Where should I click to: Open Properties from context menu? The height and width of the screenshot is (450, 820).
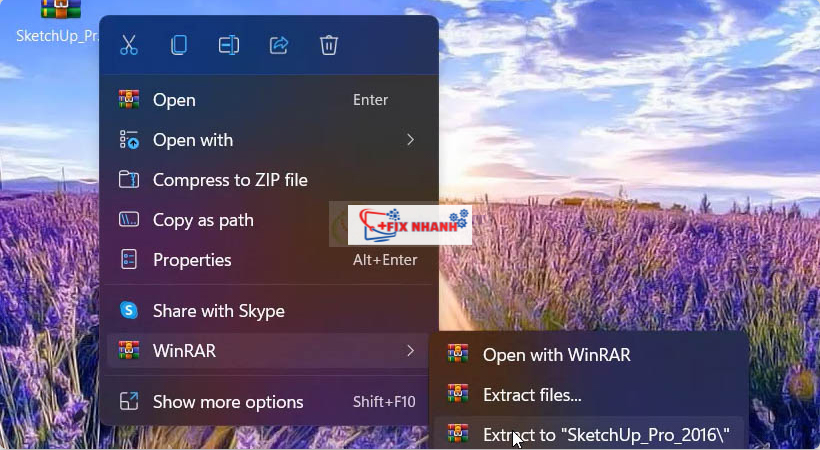pos(268,260)
